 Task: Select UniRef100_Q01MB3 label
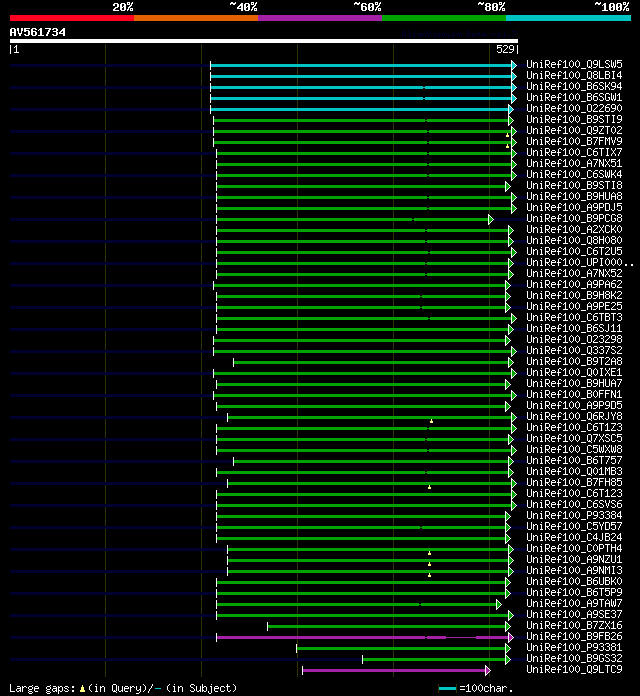[x=574, y=471]
